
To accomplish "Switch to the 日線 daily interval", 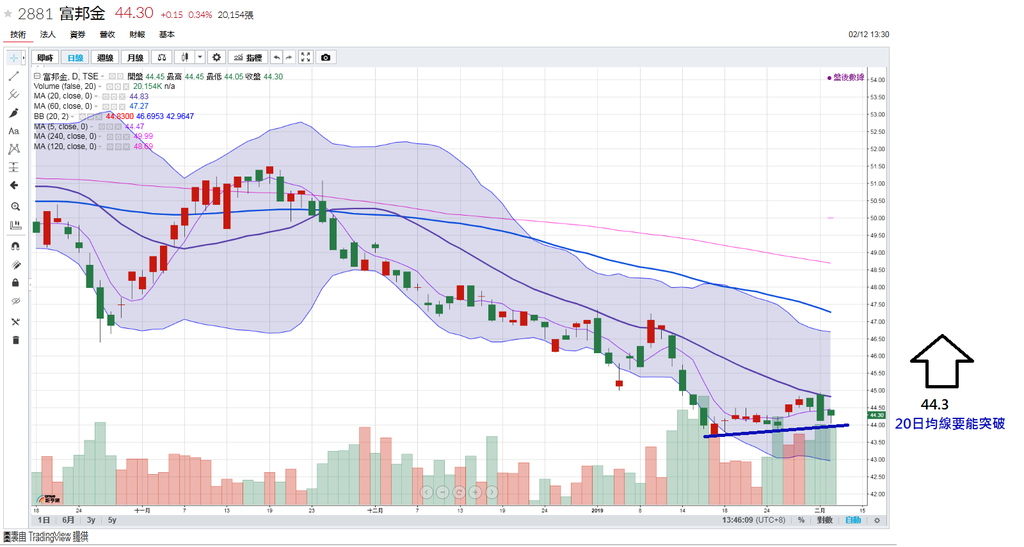I will (x=75, y=57).
